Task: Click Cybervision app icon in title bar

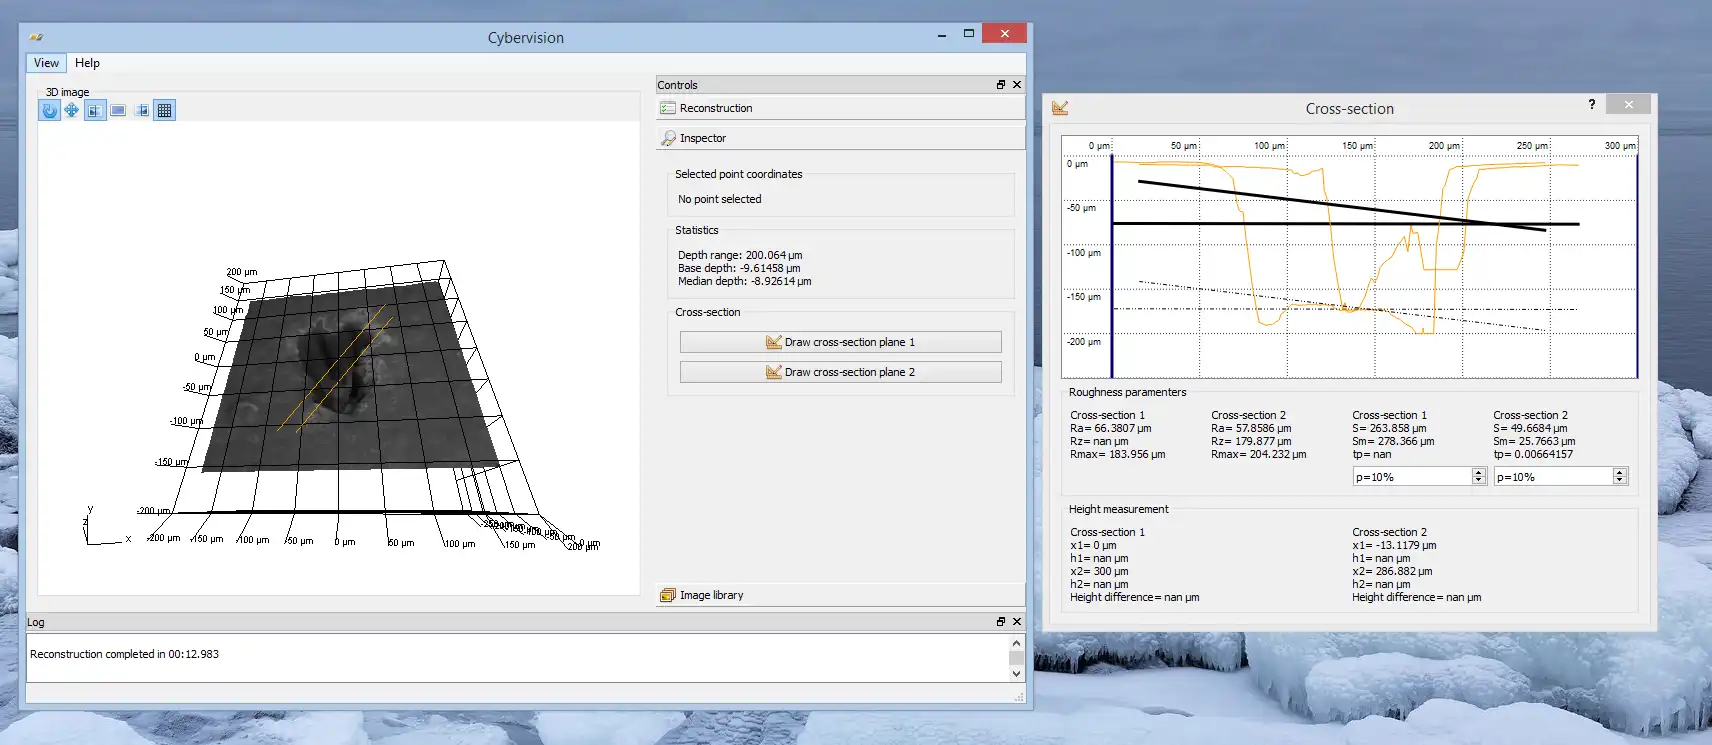Action: [36, 37]
